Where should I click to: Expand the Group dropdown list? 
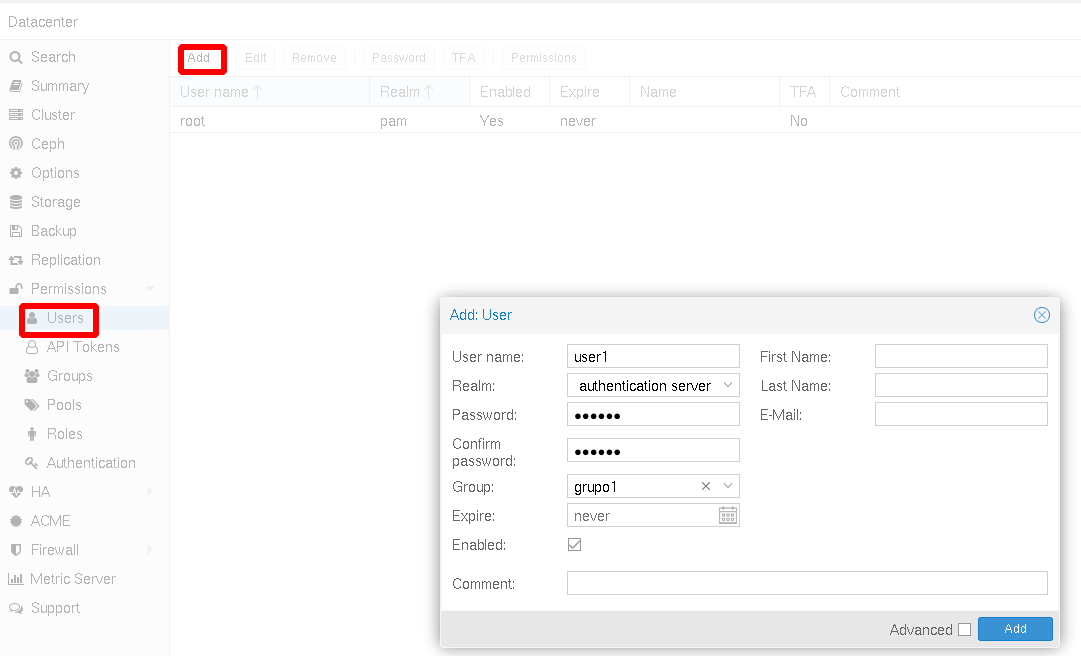728,487
